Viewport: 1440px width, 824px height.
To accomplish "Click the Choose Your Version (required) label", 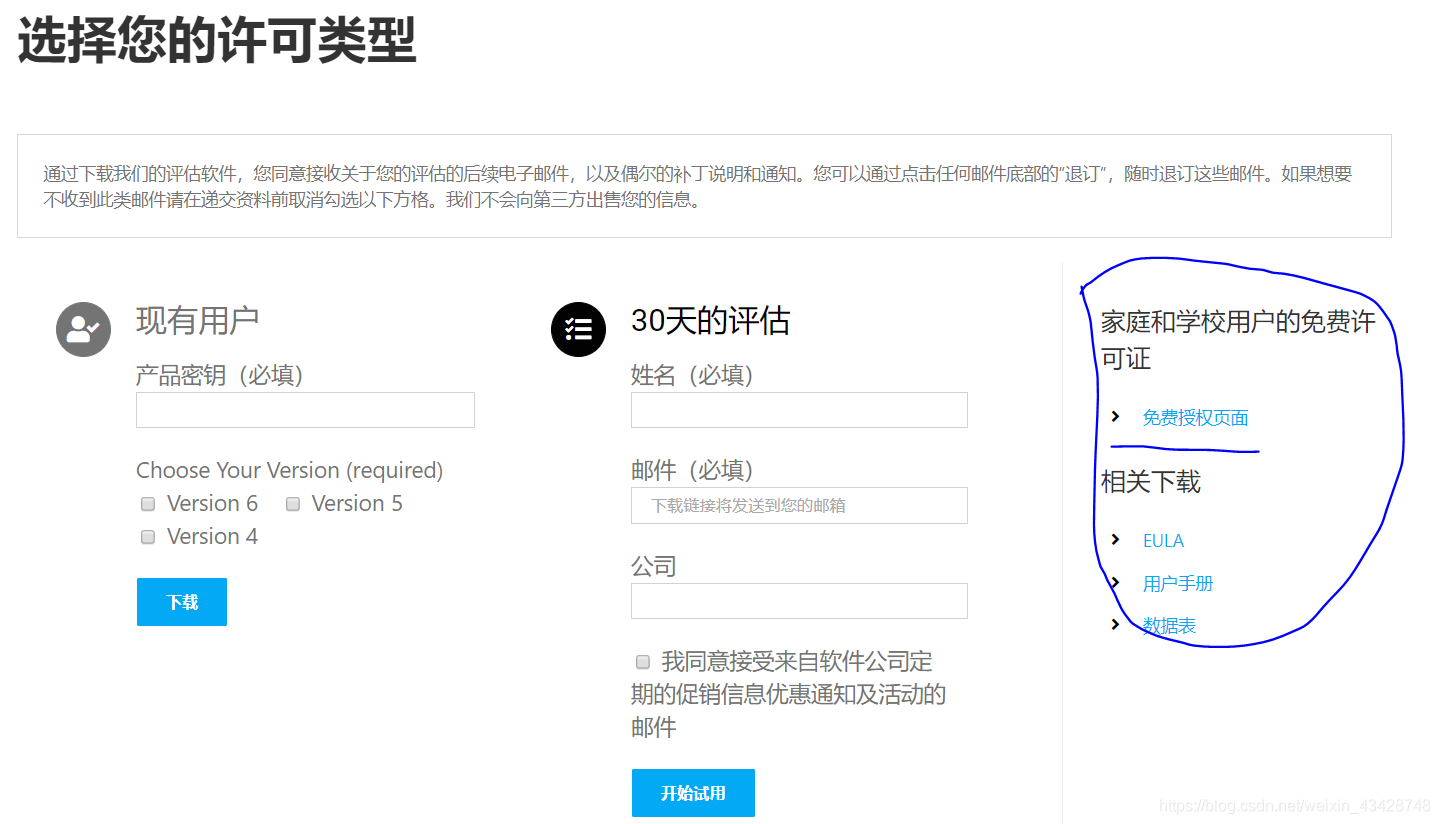I will coord(289,470).
